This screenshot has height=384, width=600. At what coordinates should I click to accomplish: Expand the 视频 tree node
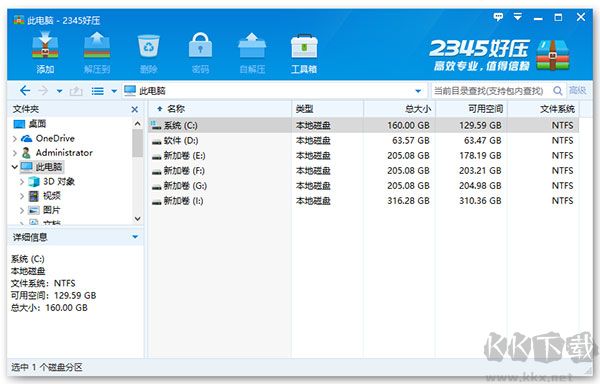point(22,196)
